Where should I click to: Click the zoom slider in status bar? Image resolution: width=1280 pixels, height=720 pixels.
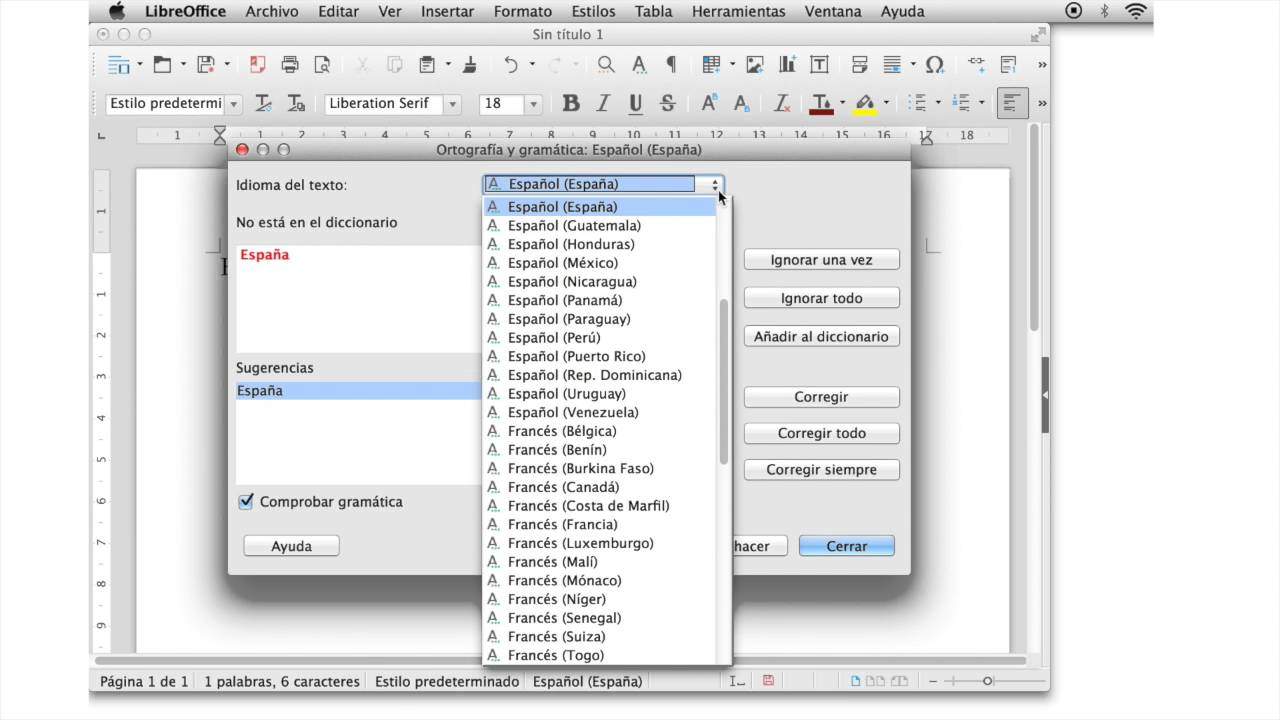click(x=986, y=681)
